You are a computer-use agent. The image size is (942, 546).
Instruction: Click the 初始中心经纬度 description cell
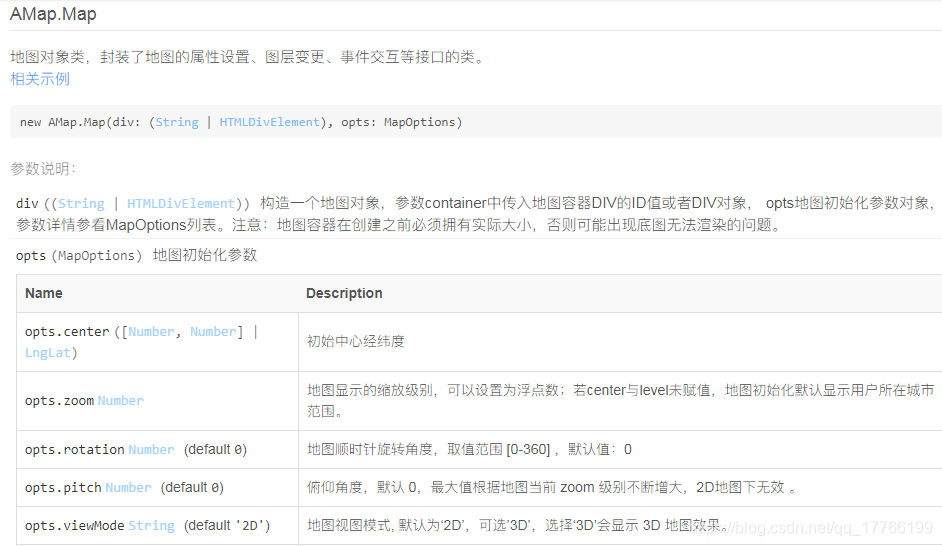click(x=356, y=341)
